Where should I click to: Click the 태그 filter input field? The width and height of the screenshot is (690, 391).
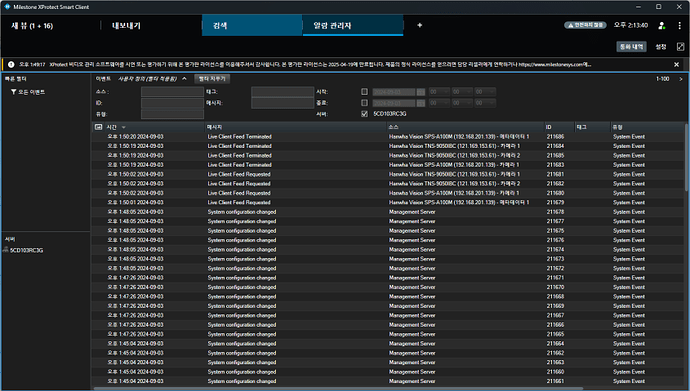click(x=283, y=92)
